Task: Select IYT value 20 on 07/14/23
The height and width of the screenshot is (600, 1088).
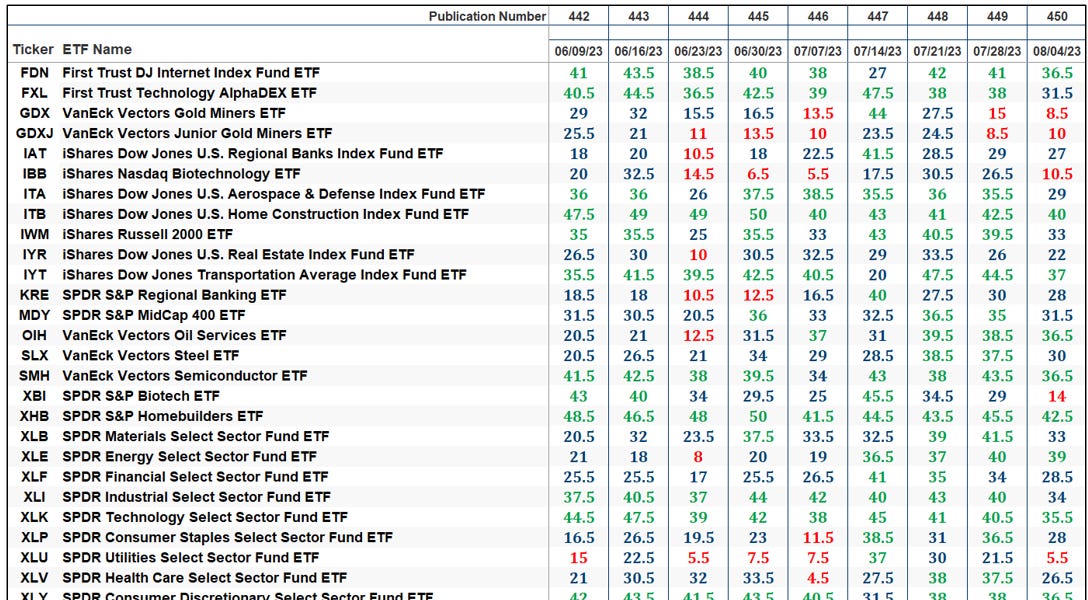Action: [x=878, y=275]
